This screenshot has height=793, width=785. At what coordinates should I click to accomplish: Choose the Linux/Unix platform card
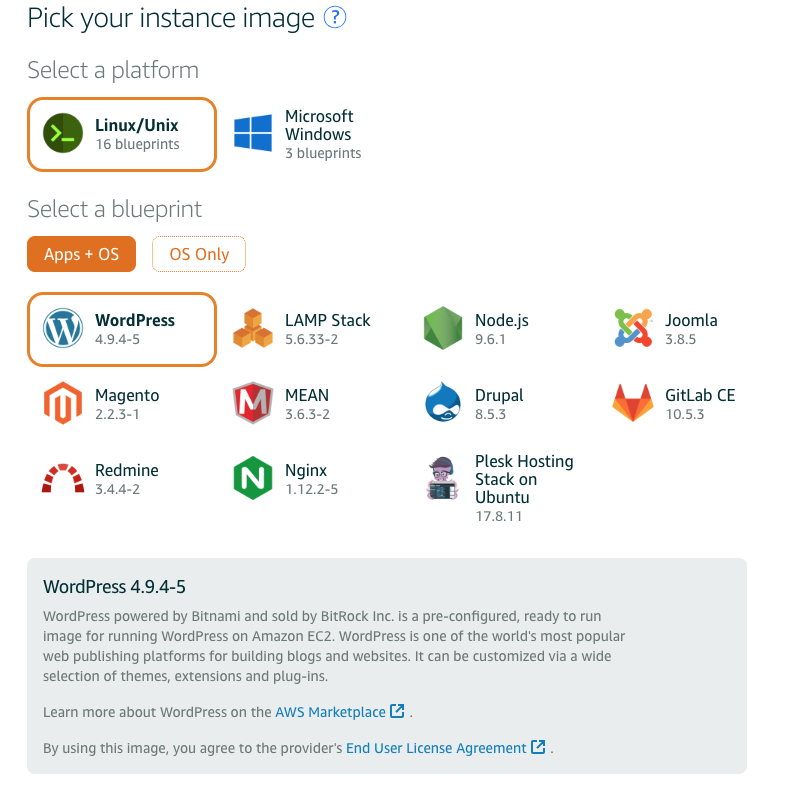[x=122, y=134]
